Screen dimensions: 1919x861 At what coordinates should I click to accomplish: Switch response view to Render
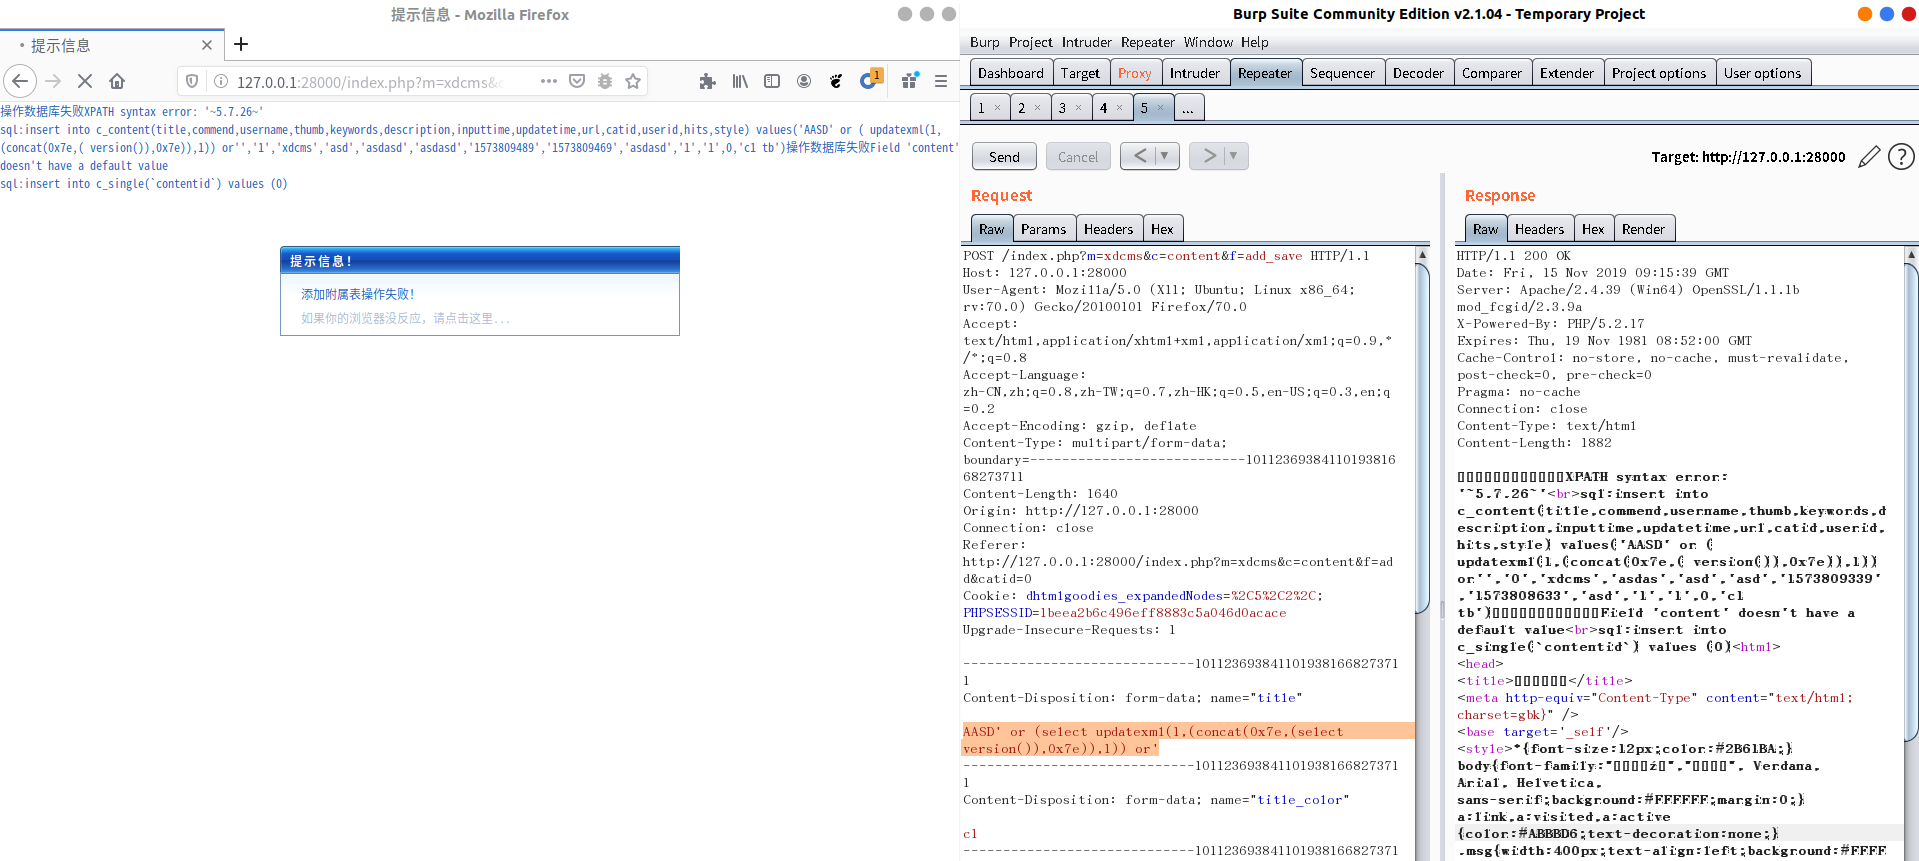coord(1643,229)
